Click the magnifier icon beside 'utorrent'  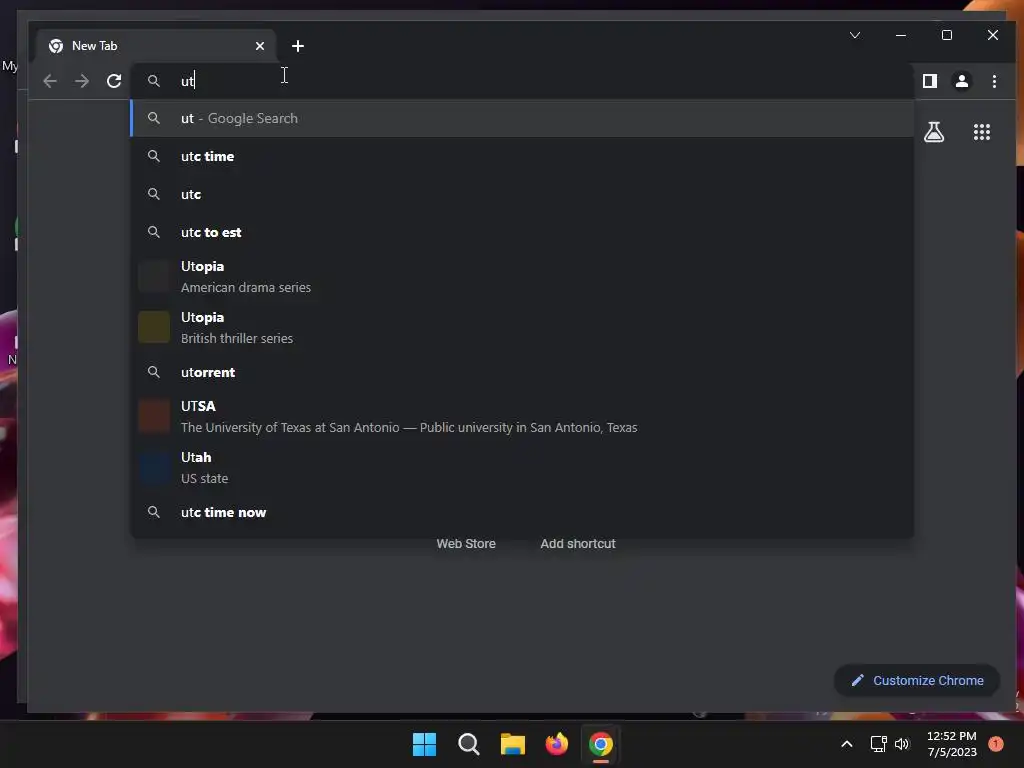(153, 372)
